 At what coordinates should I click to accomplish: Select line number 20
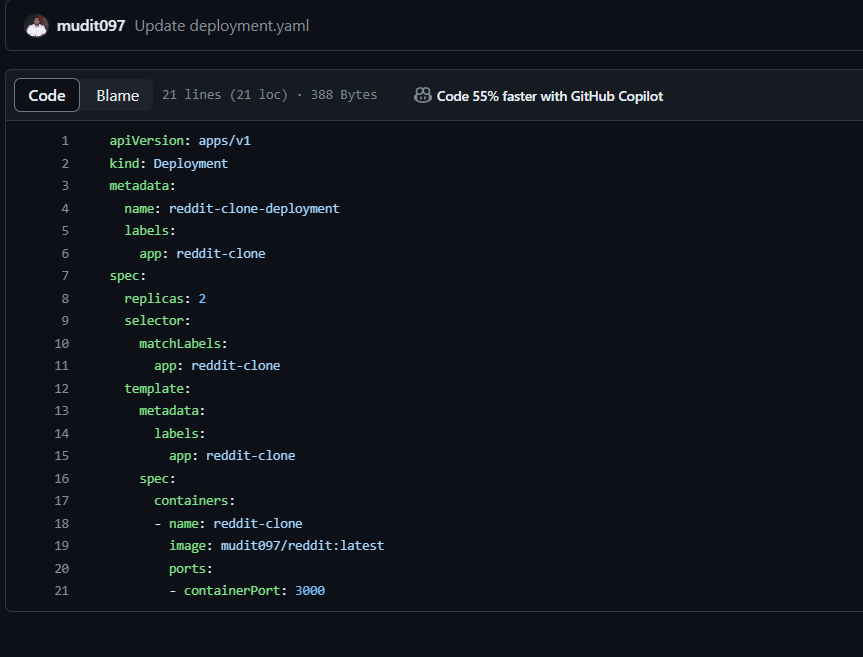click(62, 569)
